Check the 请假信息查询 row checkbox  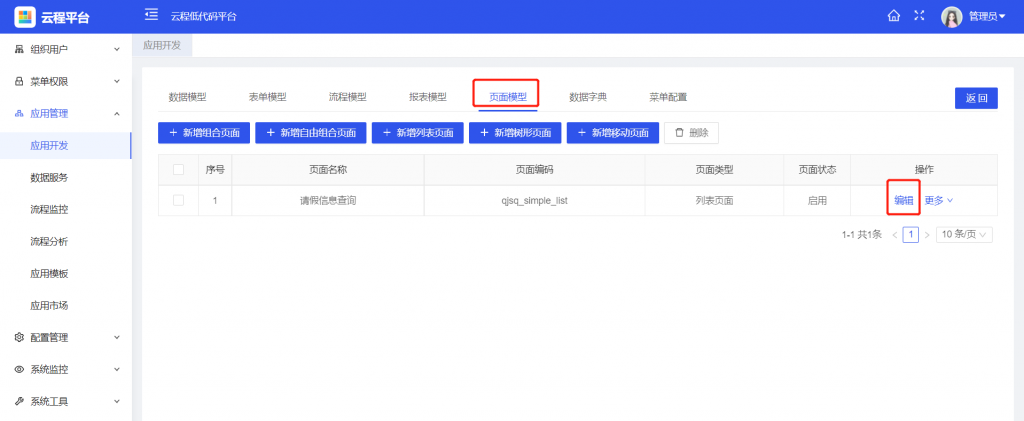tap(178, 200)
